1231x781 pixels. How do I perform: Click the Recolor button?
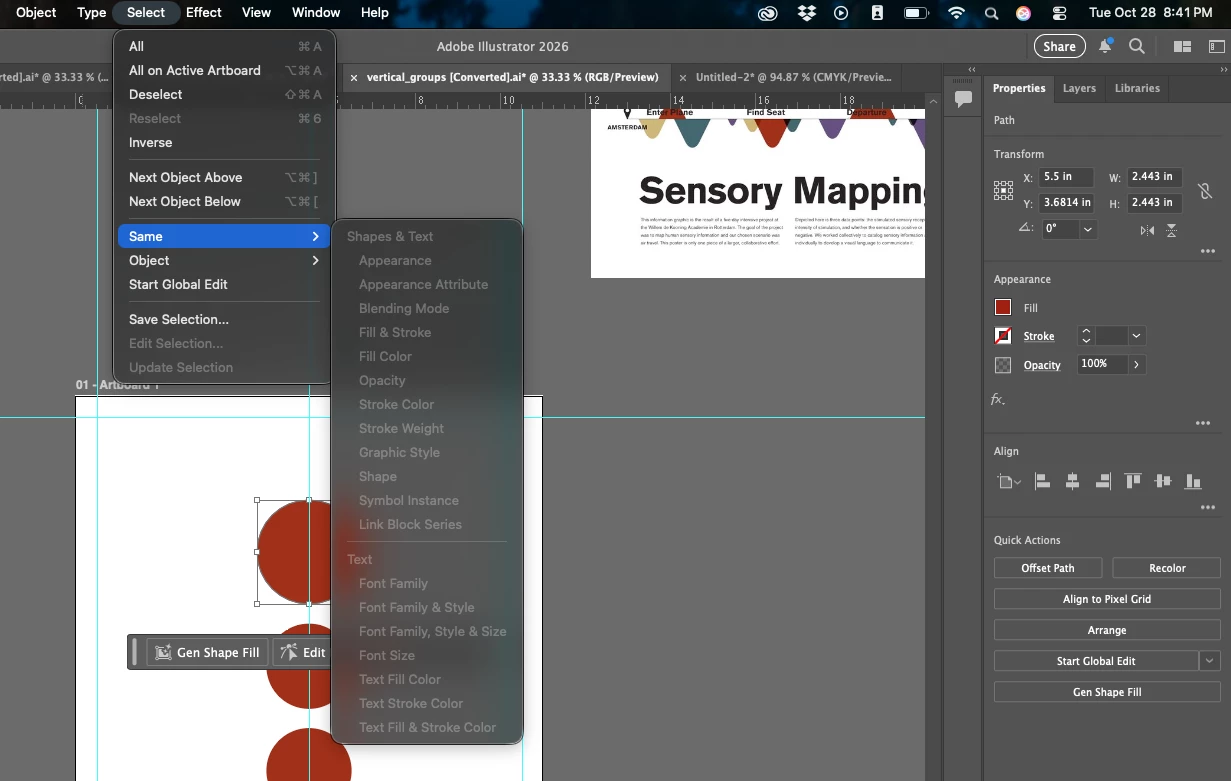click(x=1167, y=568)
